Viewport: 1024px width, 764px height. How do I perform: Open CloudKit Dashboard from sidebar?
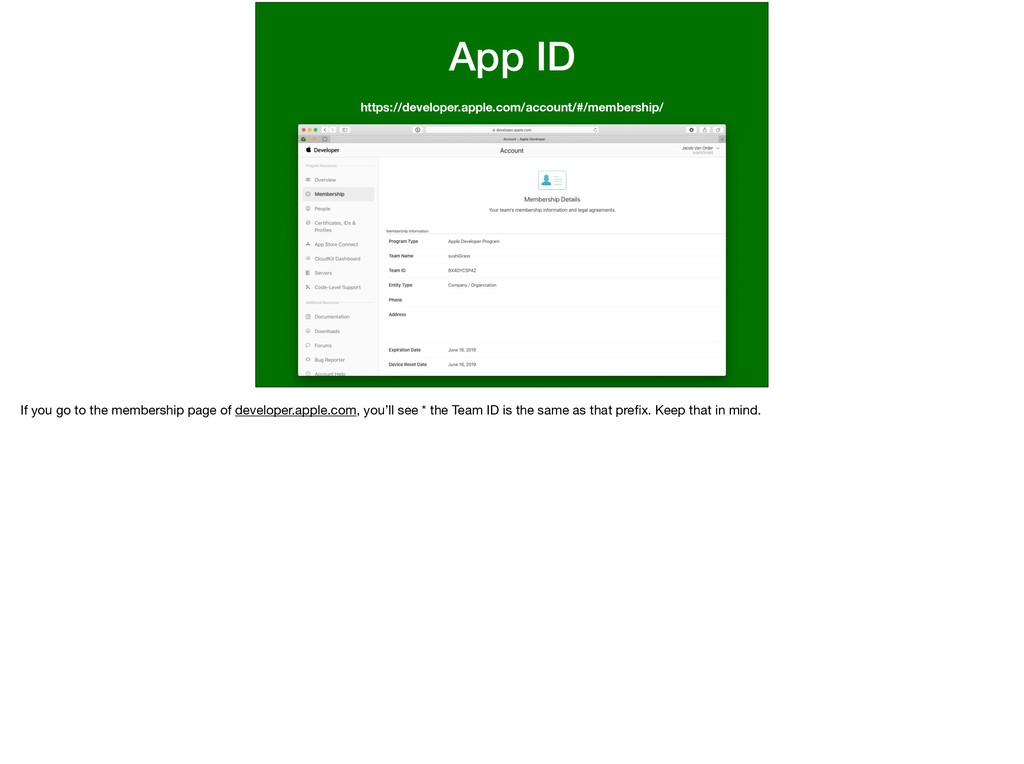337,259
